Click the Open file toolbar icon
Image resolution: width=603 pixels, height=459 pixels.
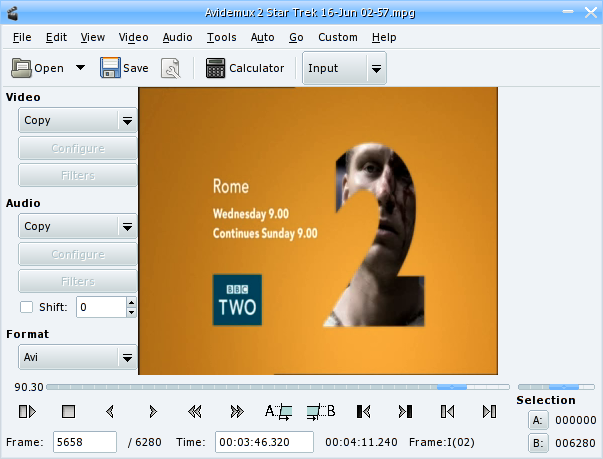(x=22, y=68)
